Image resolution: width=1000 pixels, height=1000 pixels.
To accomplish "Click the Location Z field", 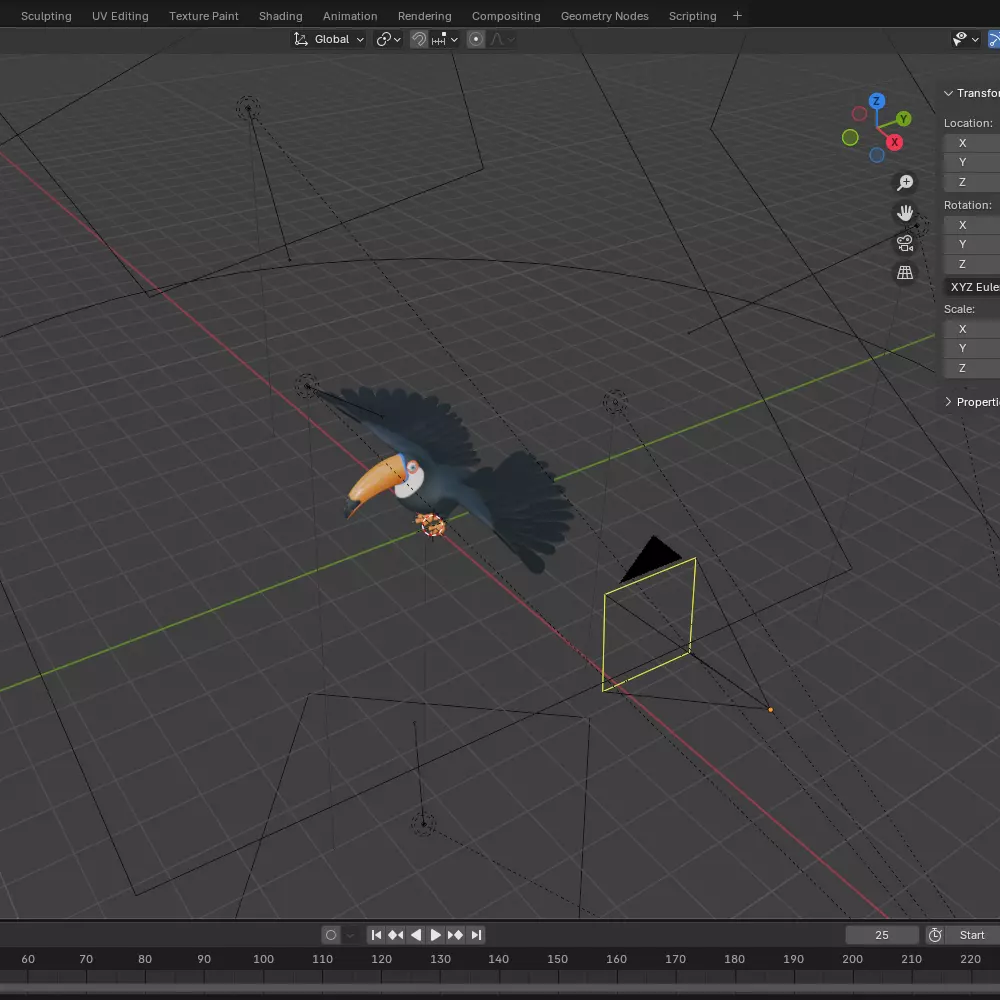I will (x=971, y=182).
